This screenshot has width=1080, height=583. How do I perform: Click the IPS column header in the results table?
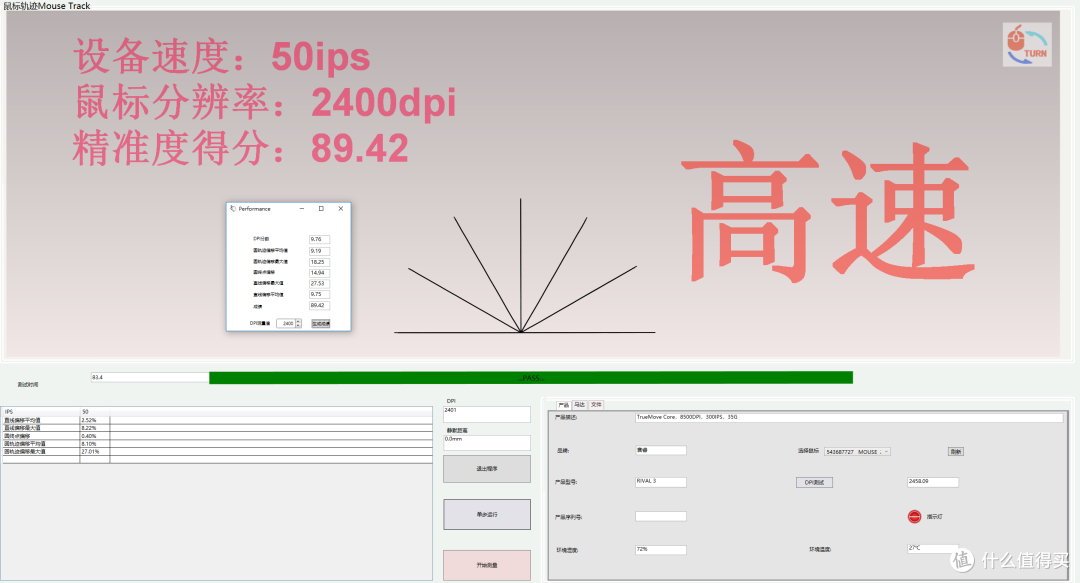point(41,411)
